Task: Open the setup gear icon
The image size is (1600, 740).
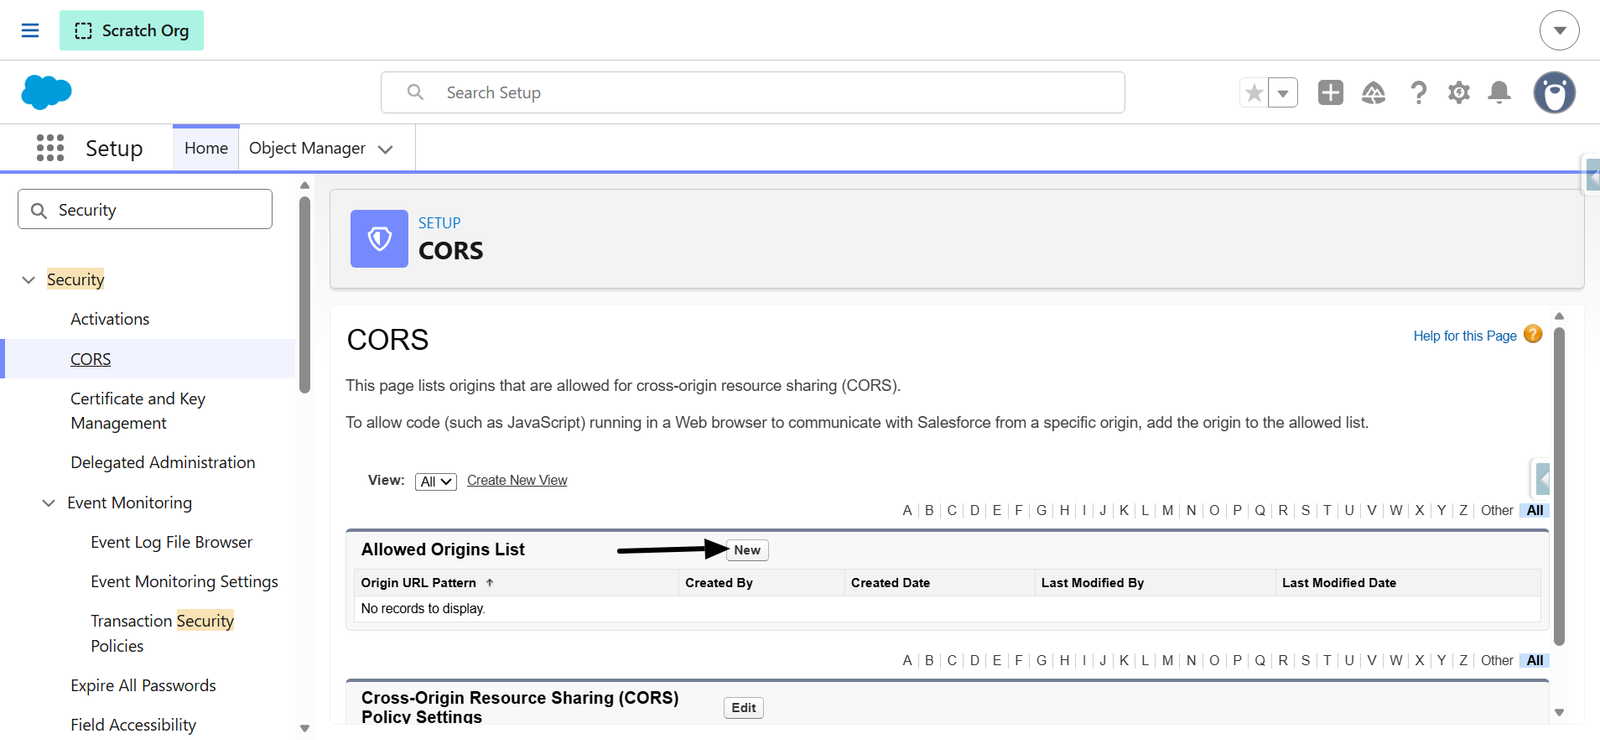Action: [x=1459, y=93]
